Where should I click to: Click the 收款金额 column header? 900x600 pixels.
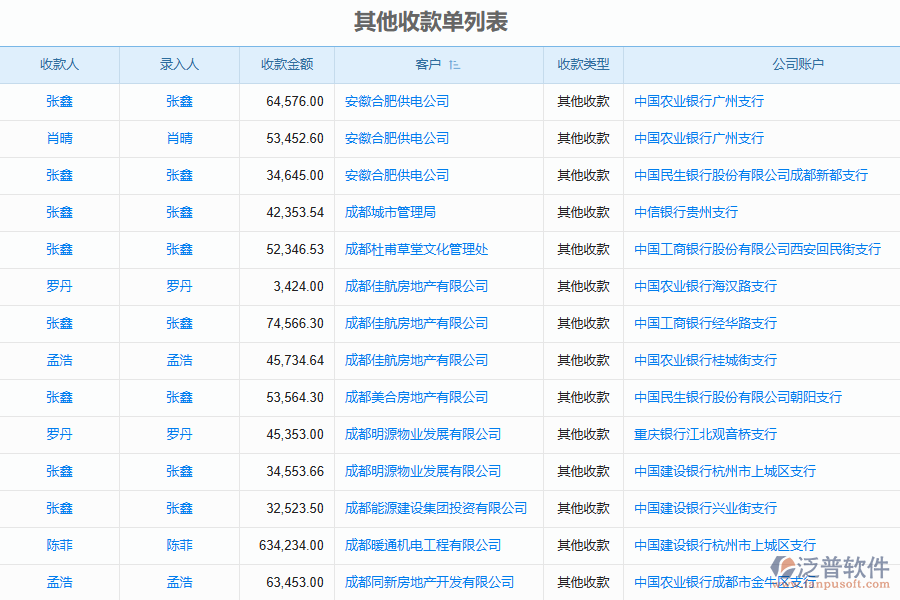pyautogui.click(x=287, y=64)
